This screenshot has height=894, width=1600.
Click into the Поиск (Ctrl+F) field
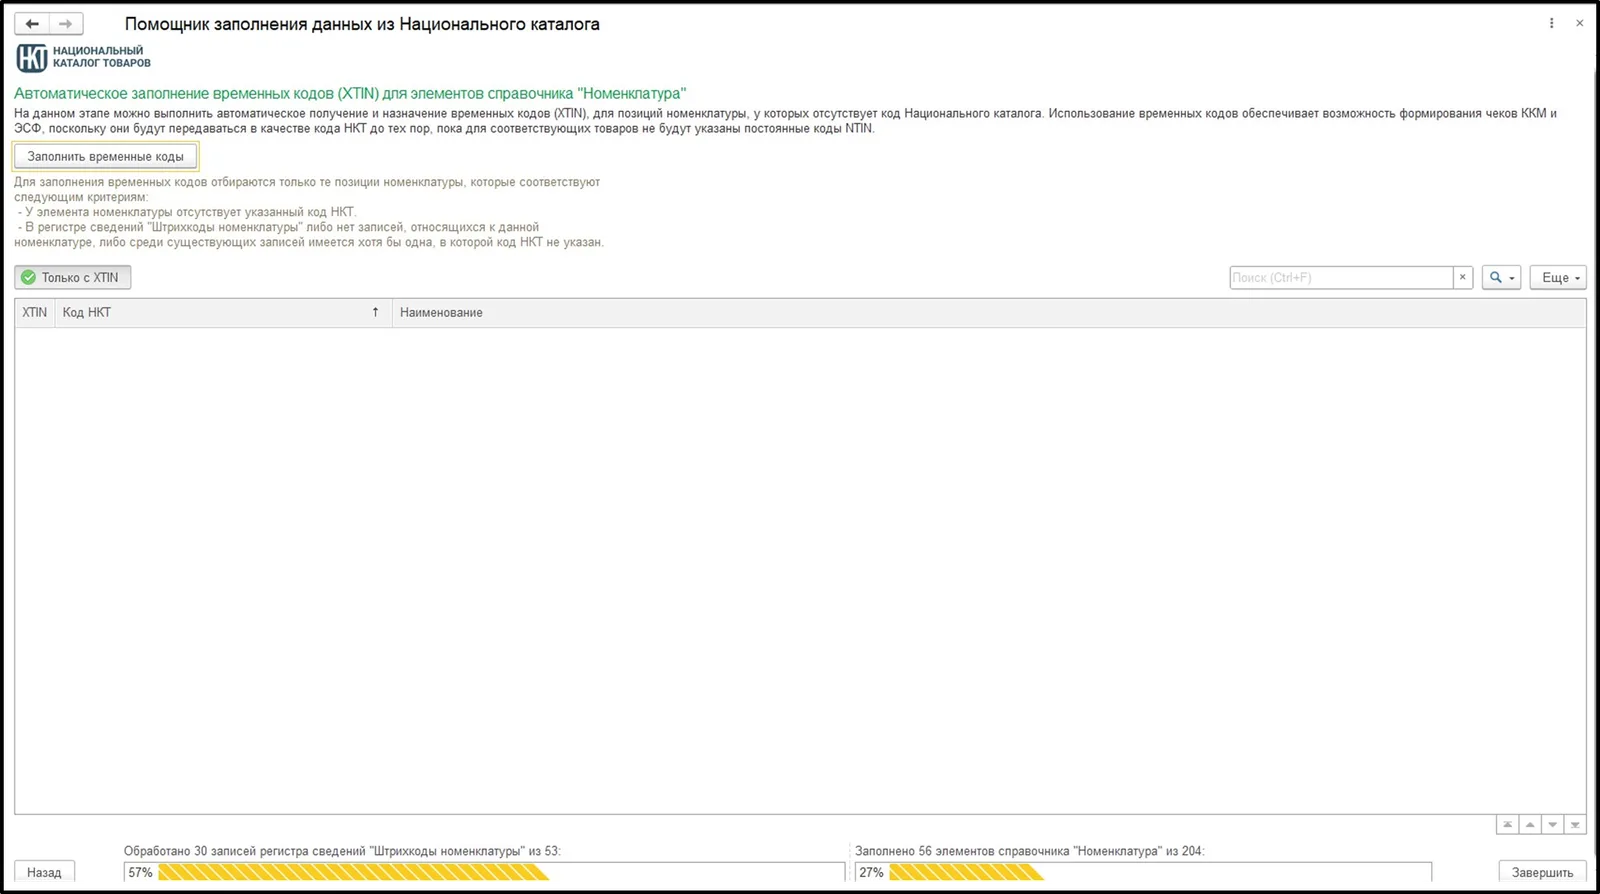pos(1341,278)
